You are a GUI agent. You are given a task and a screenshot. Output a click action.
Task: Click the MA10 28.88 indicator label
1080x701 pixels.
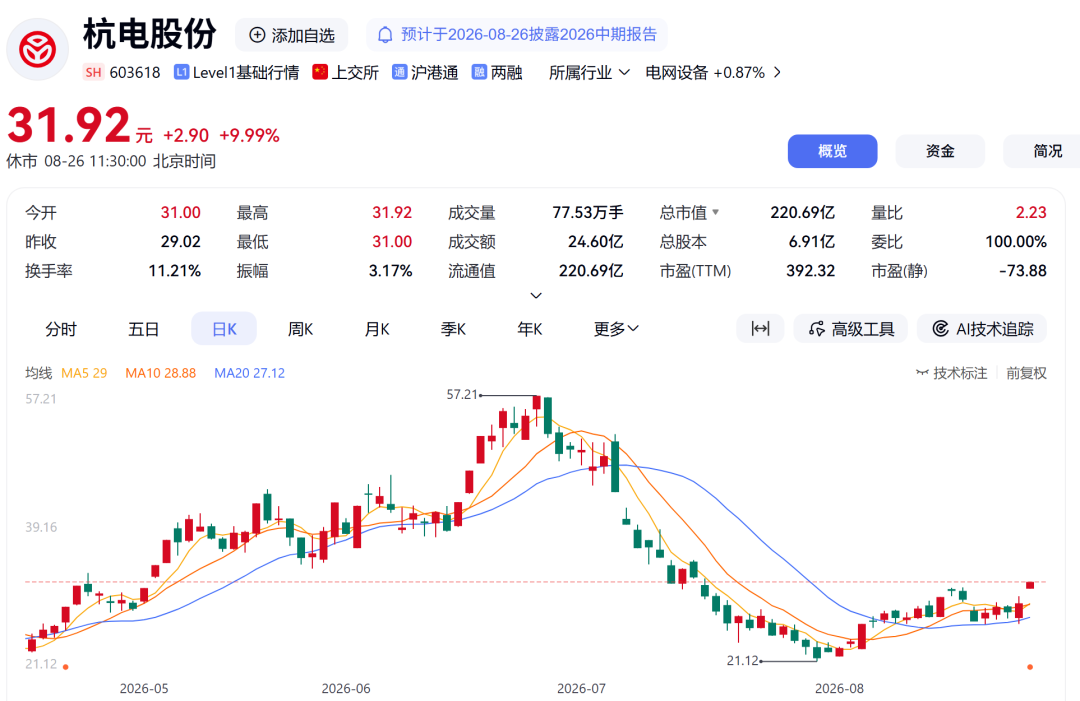point(160,373)
